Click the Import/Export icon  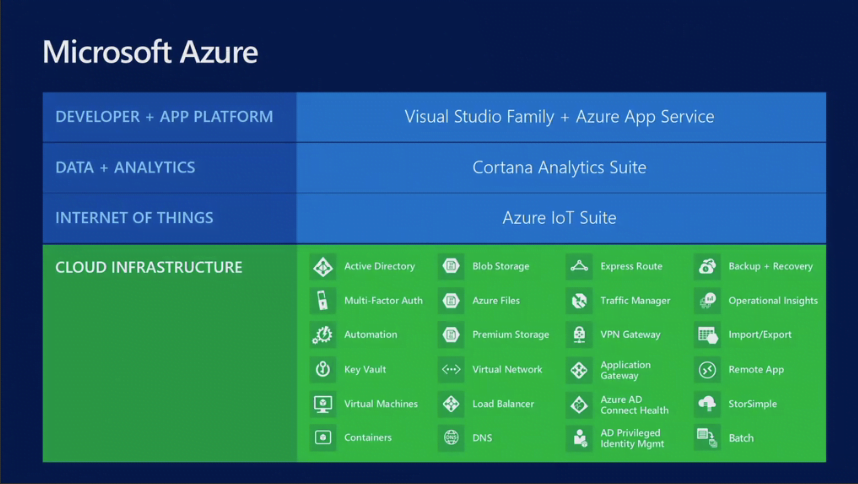coord(707,335)
